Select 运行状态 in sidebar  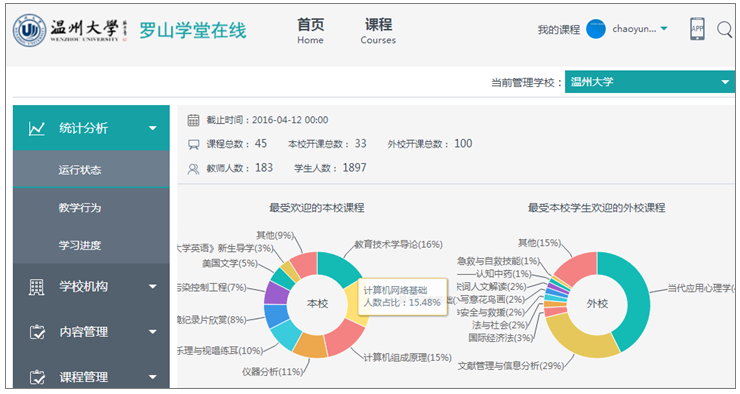(91, 169)
